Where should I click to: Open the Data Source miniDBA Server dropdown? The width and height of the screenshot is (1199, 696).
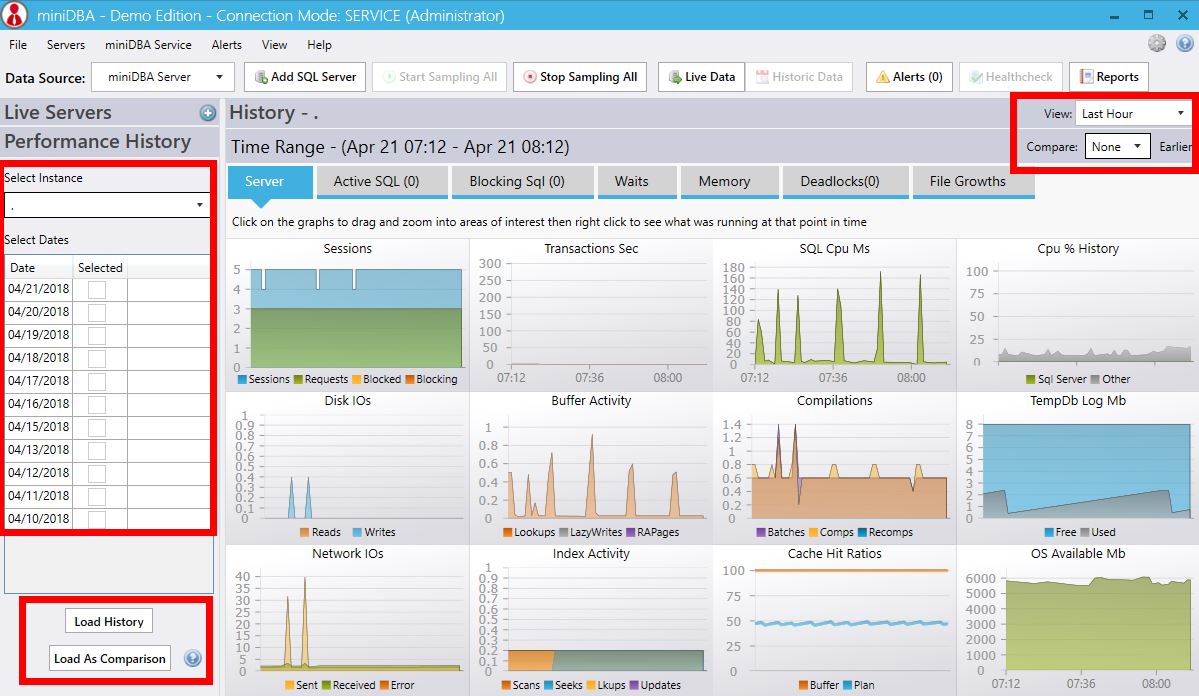pyautogui.click(x=162, y=77)
